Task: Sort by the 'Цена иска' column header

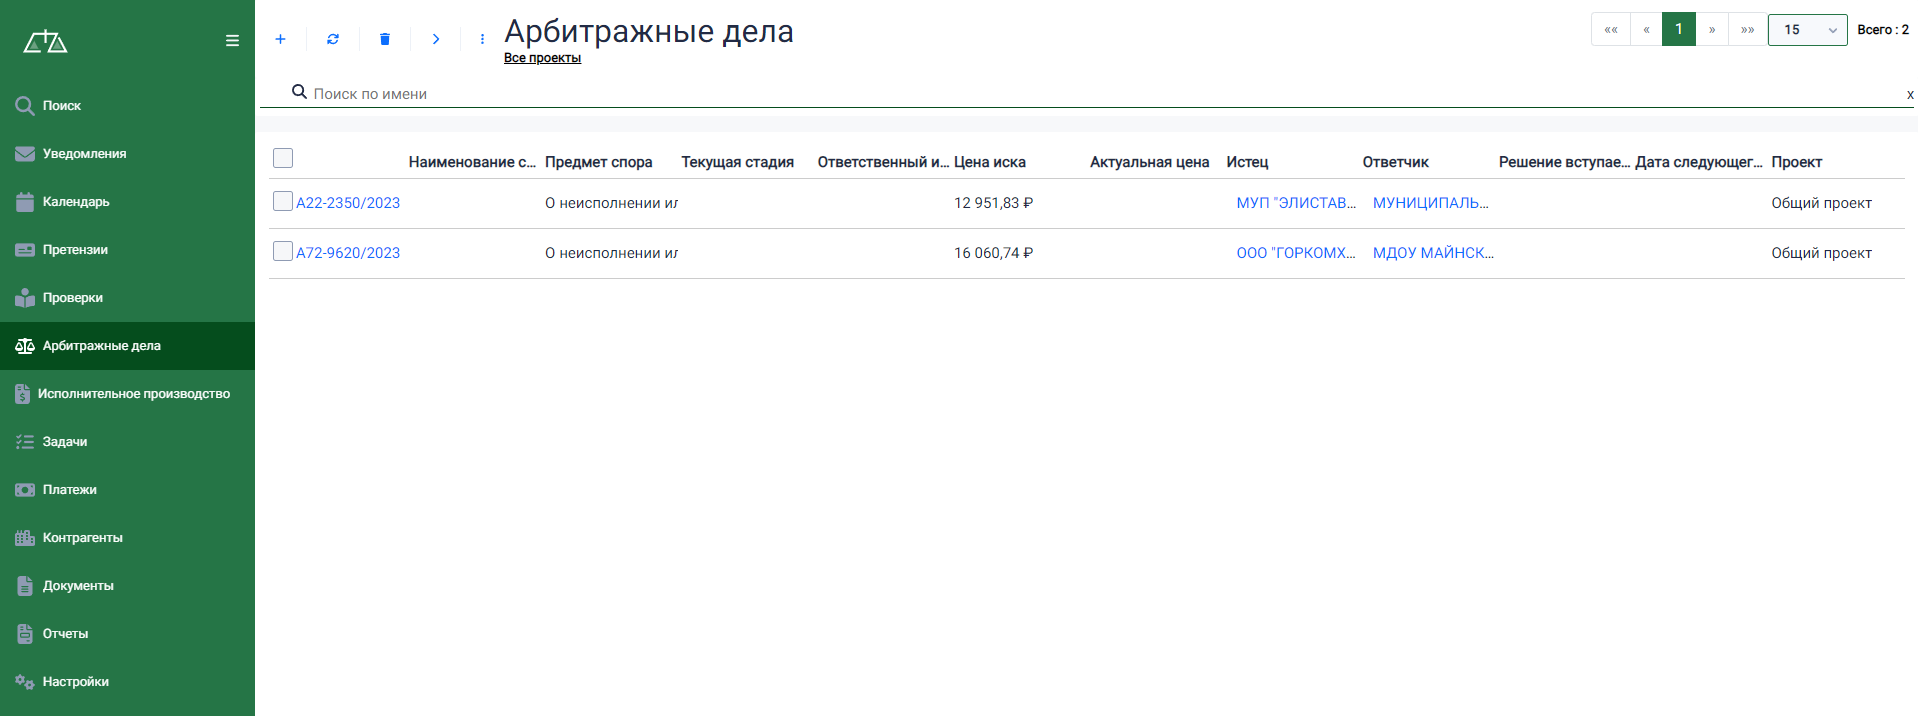Action: coord(989,162)
